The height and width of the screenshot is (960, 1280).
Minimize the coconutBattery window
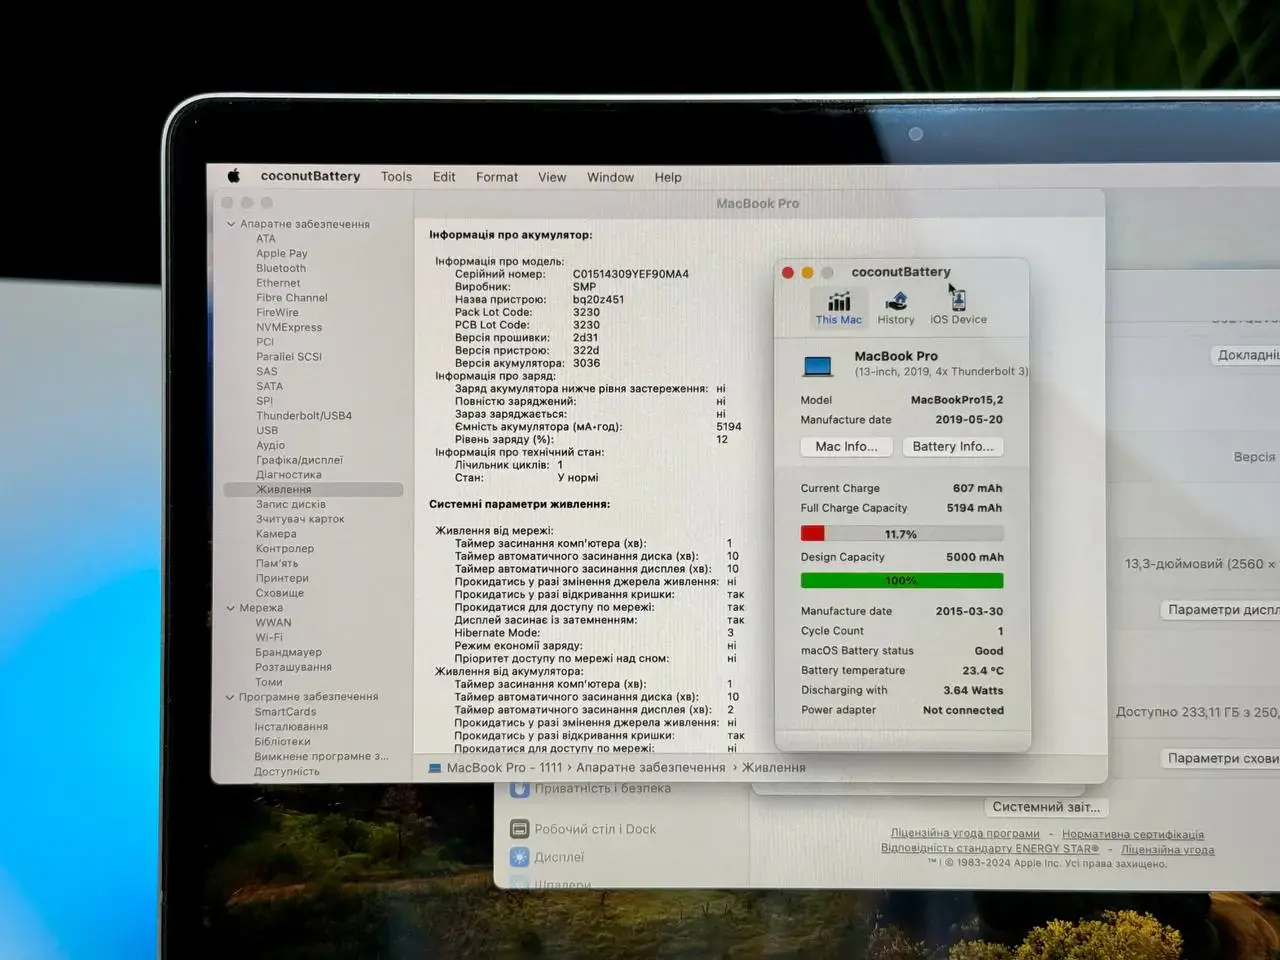point(808,272)
